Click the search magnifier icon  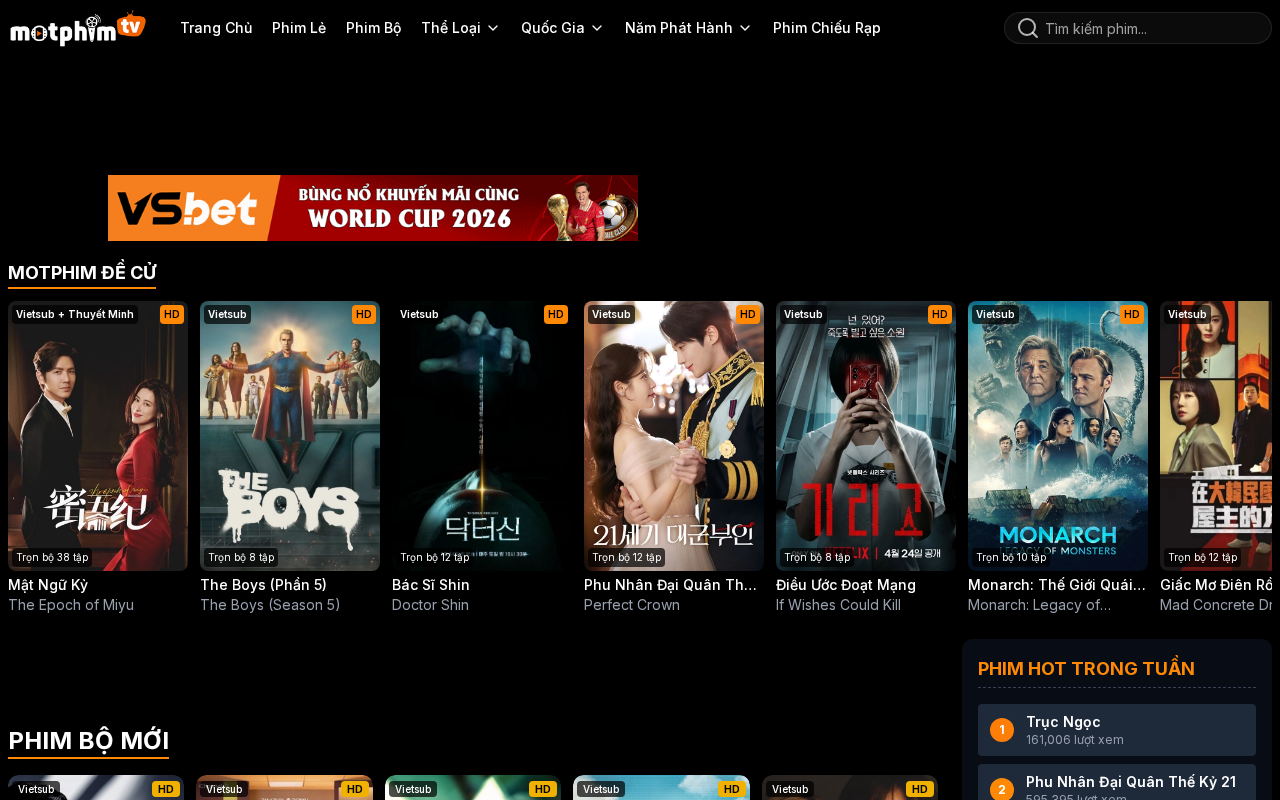1027,28
